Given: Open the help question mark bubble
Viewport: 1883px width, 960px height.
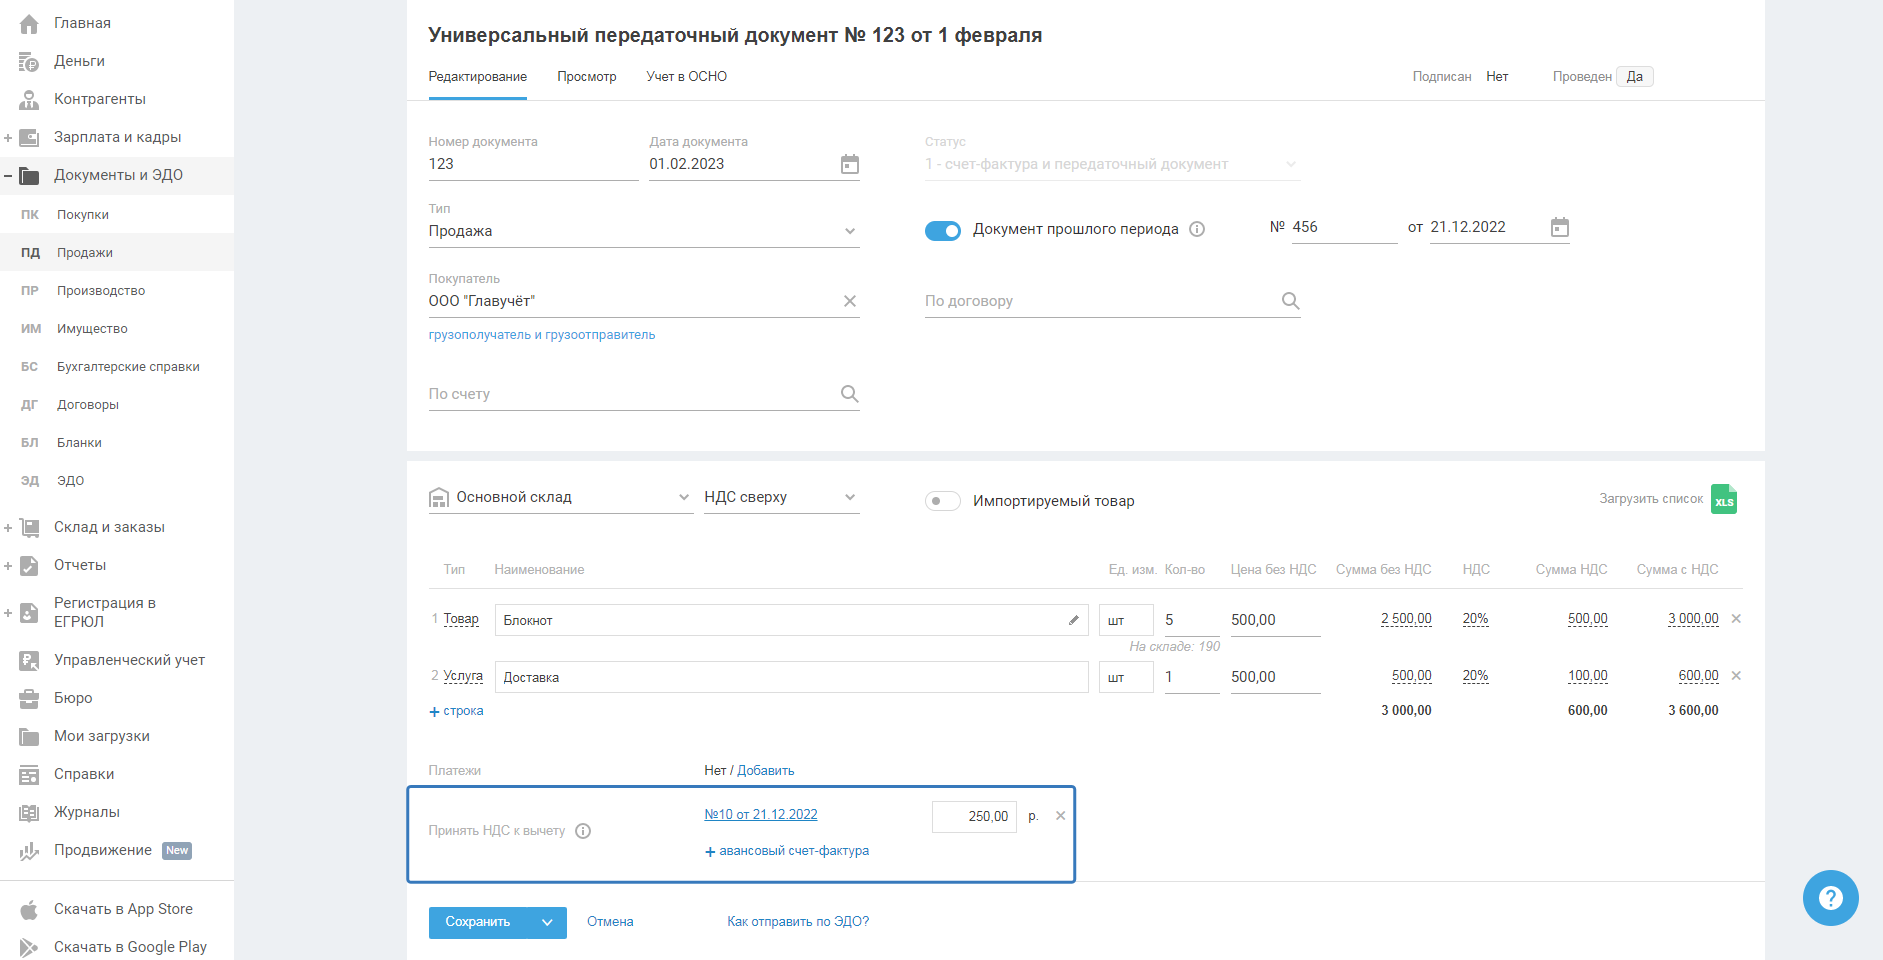Looking at the screenshot, I should (1829, 897).
